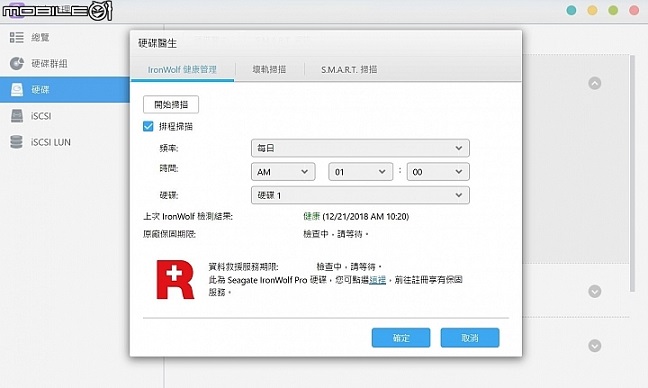Open the AM/PM time dropdown

283,171
